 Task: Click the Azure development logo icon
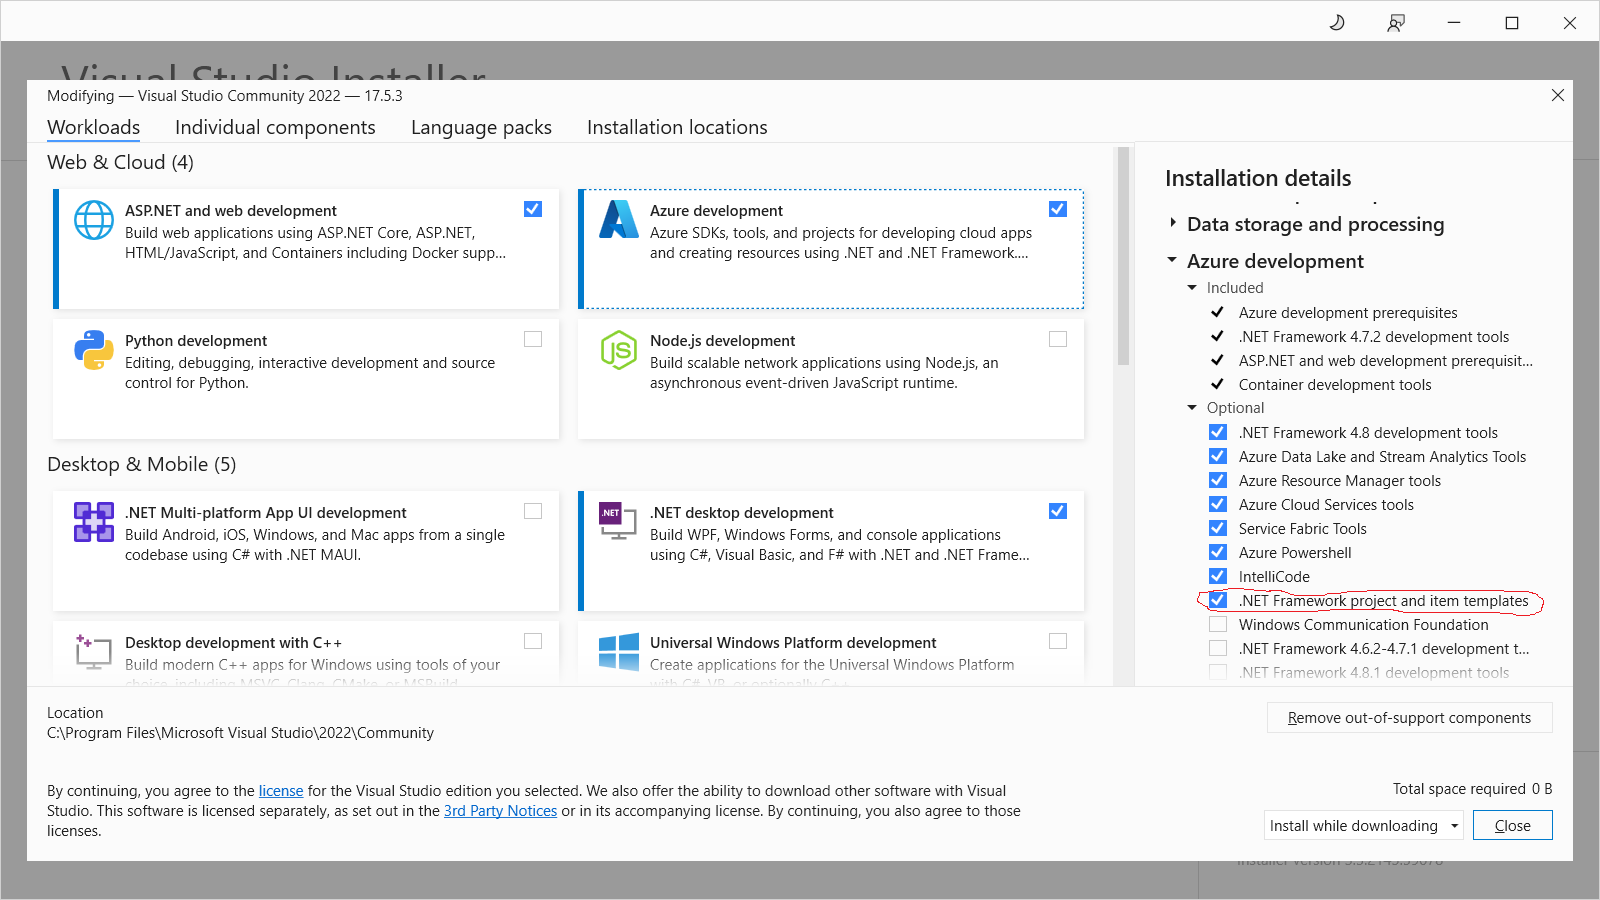click(619, 220)
